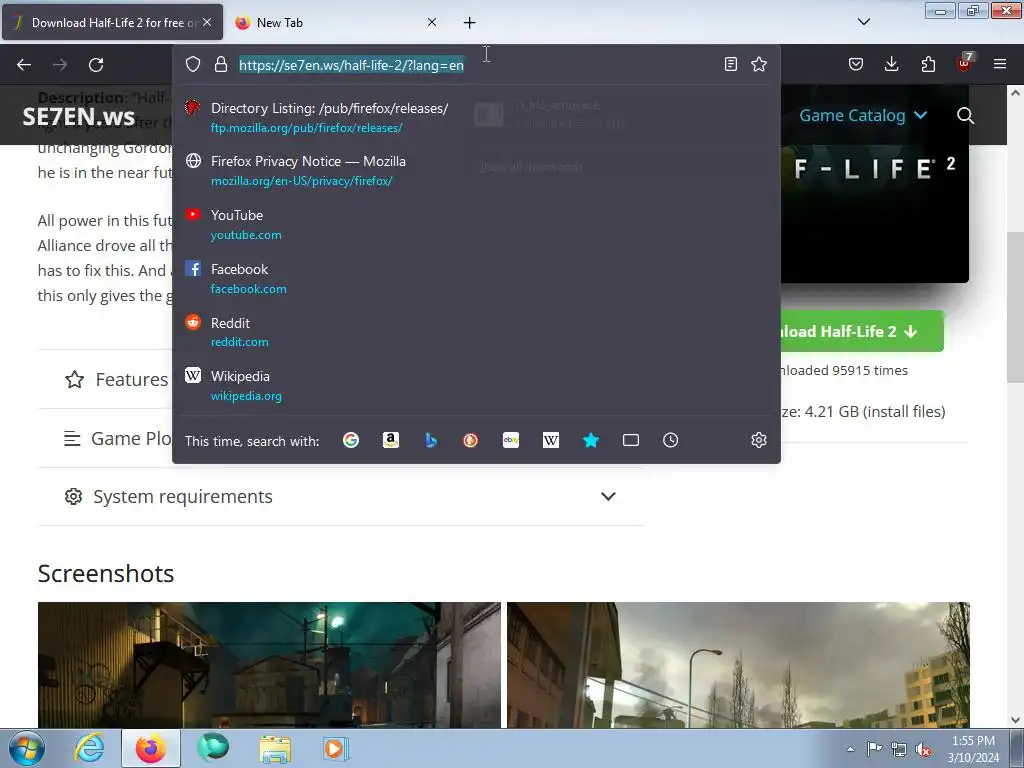The height and width of the screenshot is (768, 1024).
Task: Open the Pocket save icon
Action: 856,64
